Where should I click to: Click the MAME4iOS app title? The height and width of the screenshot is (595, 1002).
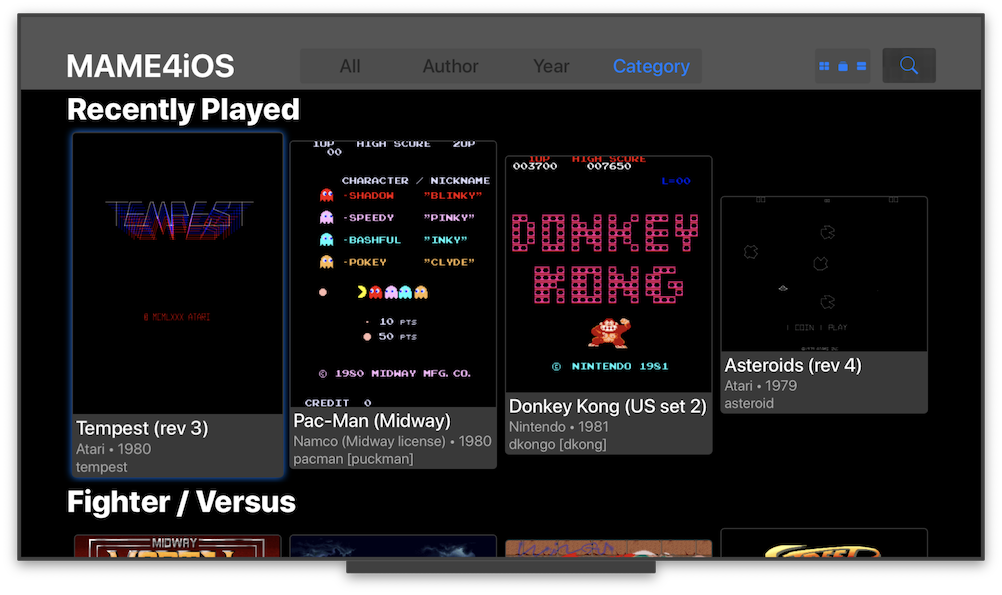(150, 66)
